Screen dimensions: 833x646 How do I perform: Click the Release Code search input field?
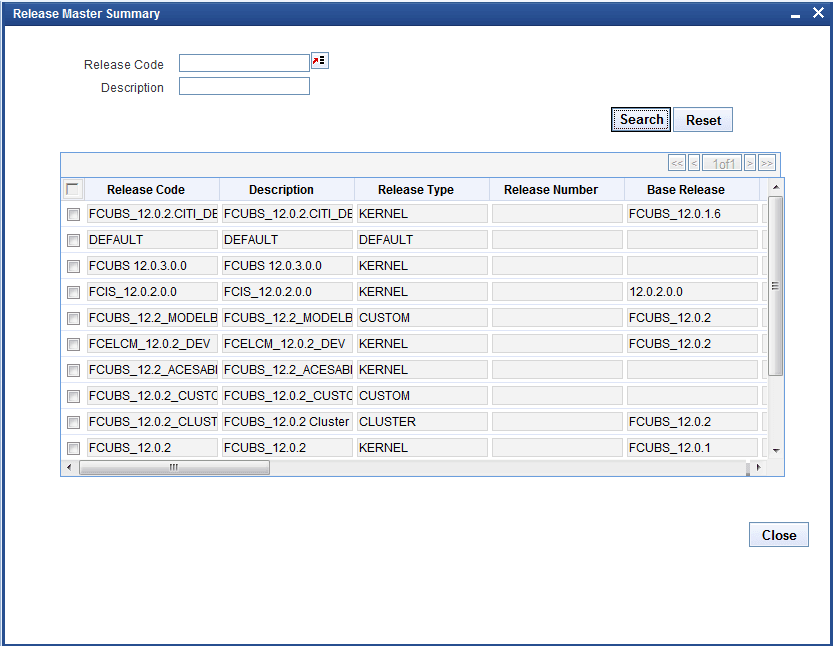[x=244, y=63]
